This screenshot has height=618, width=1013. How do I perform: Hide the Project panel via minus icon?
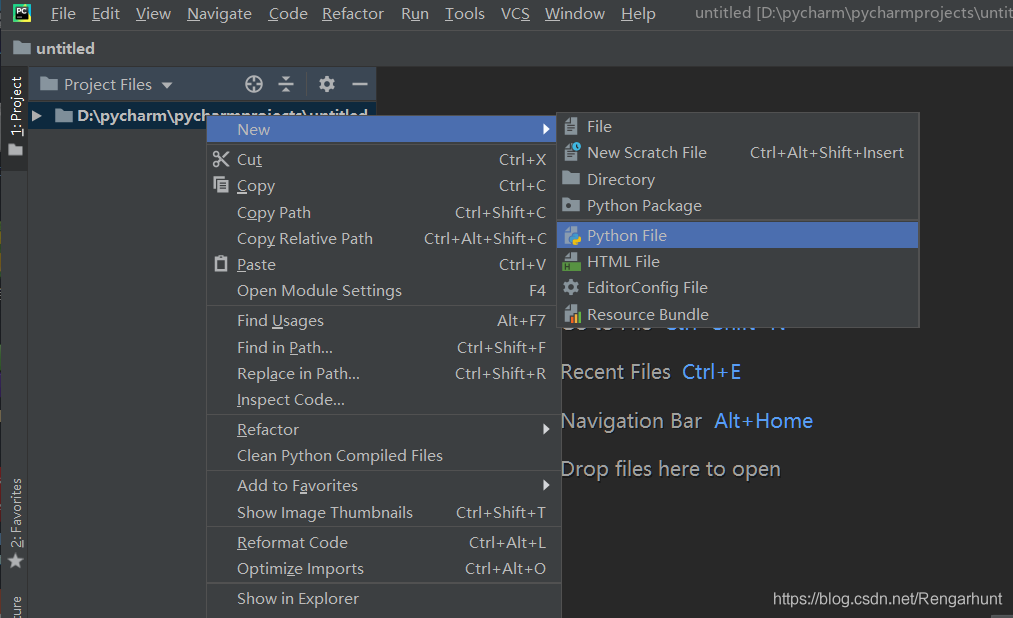pos(360,84)
